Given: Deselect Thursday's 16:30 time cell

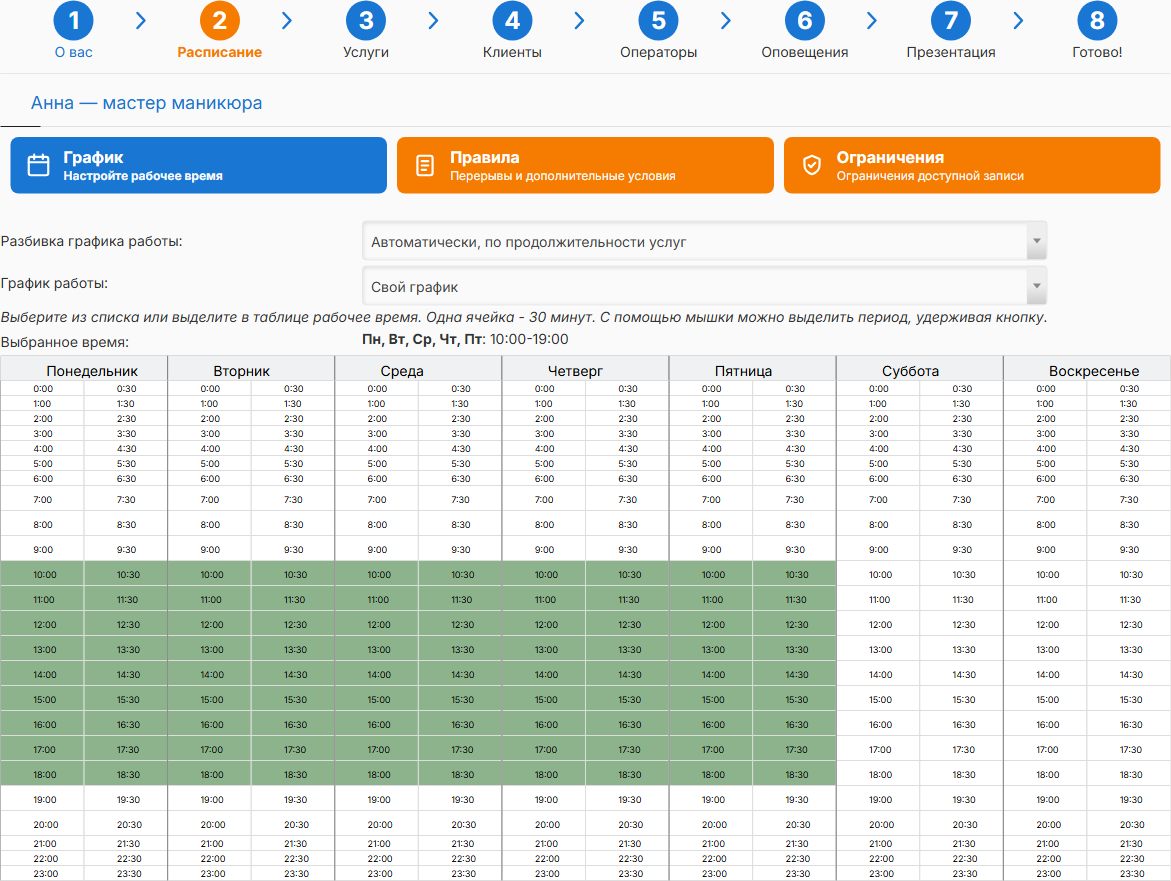Looking at the screenshot, I should pos(628,725).
